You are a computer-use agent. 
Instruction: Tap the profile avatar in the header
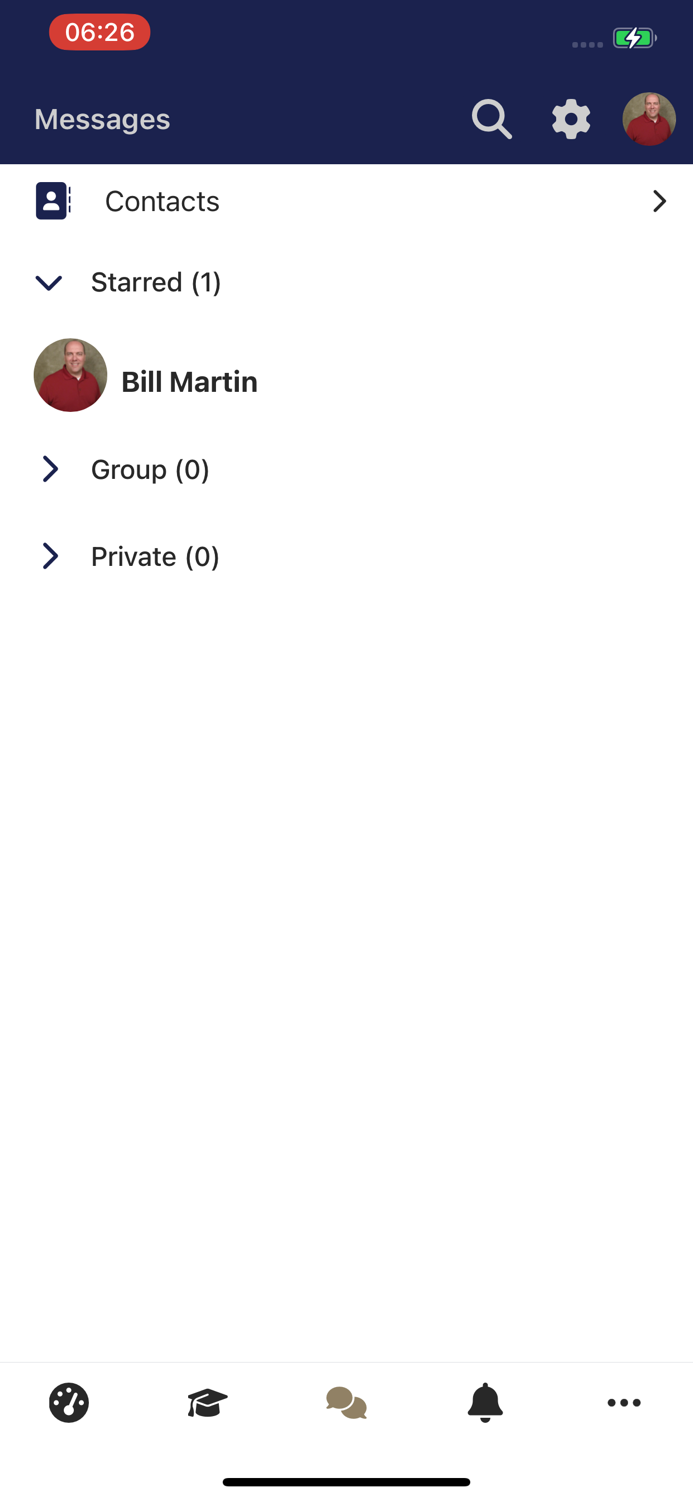coord(649,118)
